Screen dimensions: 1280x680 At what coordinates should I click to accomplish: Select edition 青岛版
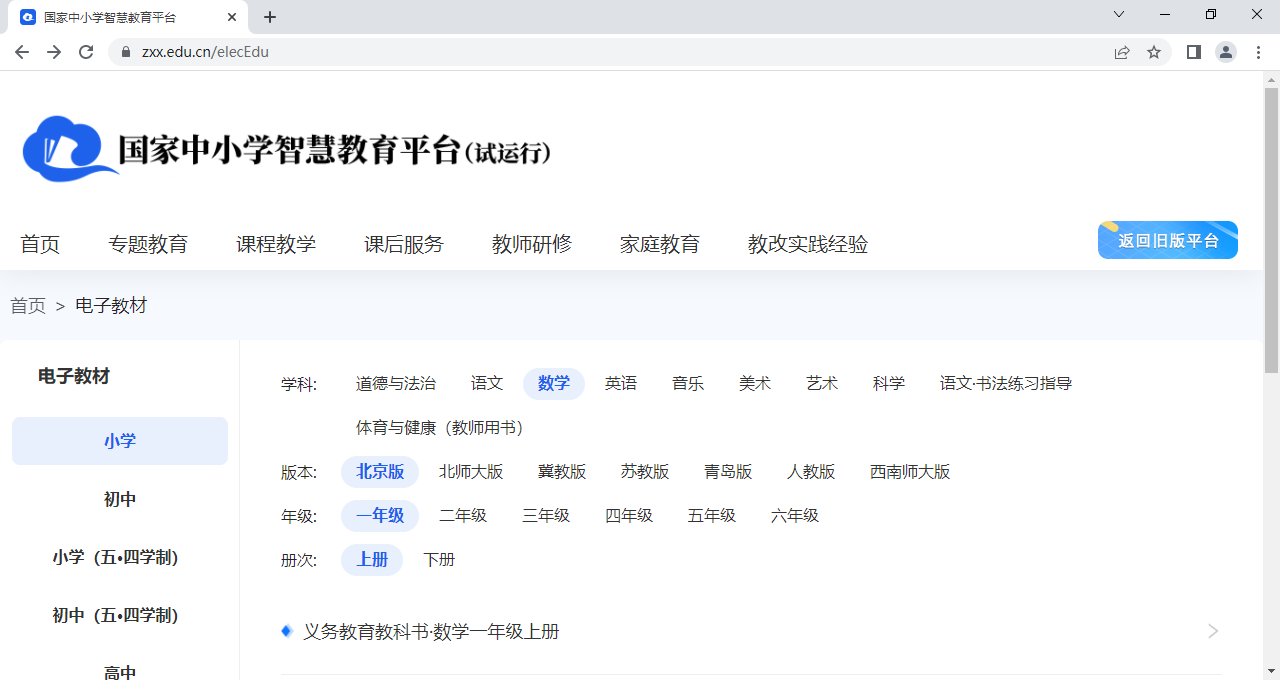[x=728, y=472]
